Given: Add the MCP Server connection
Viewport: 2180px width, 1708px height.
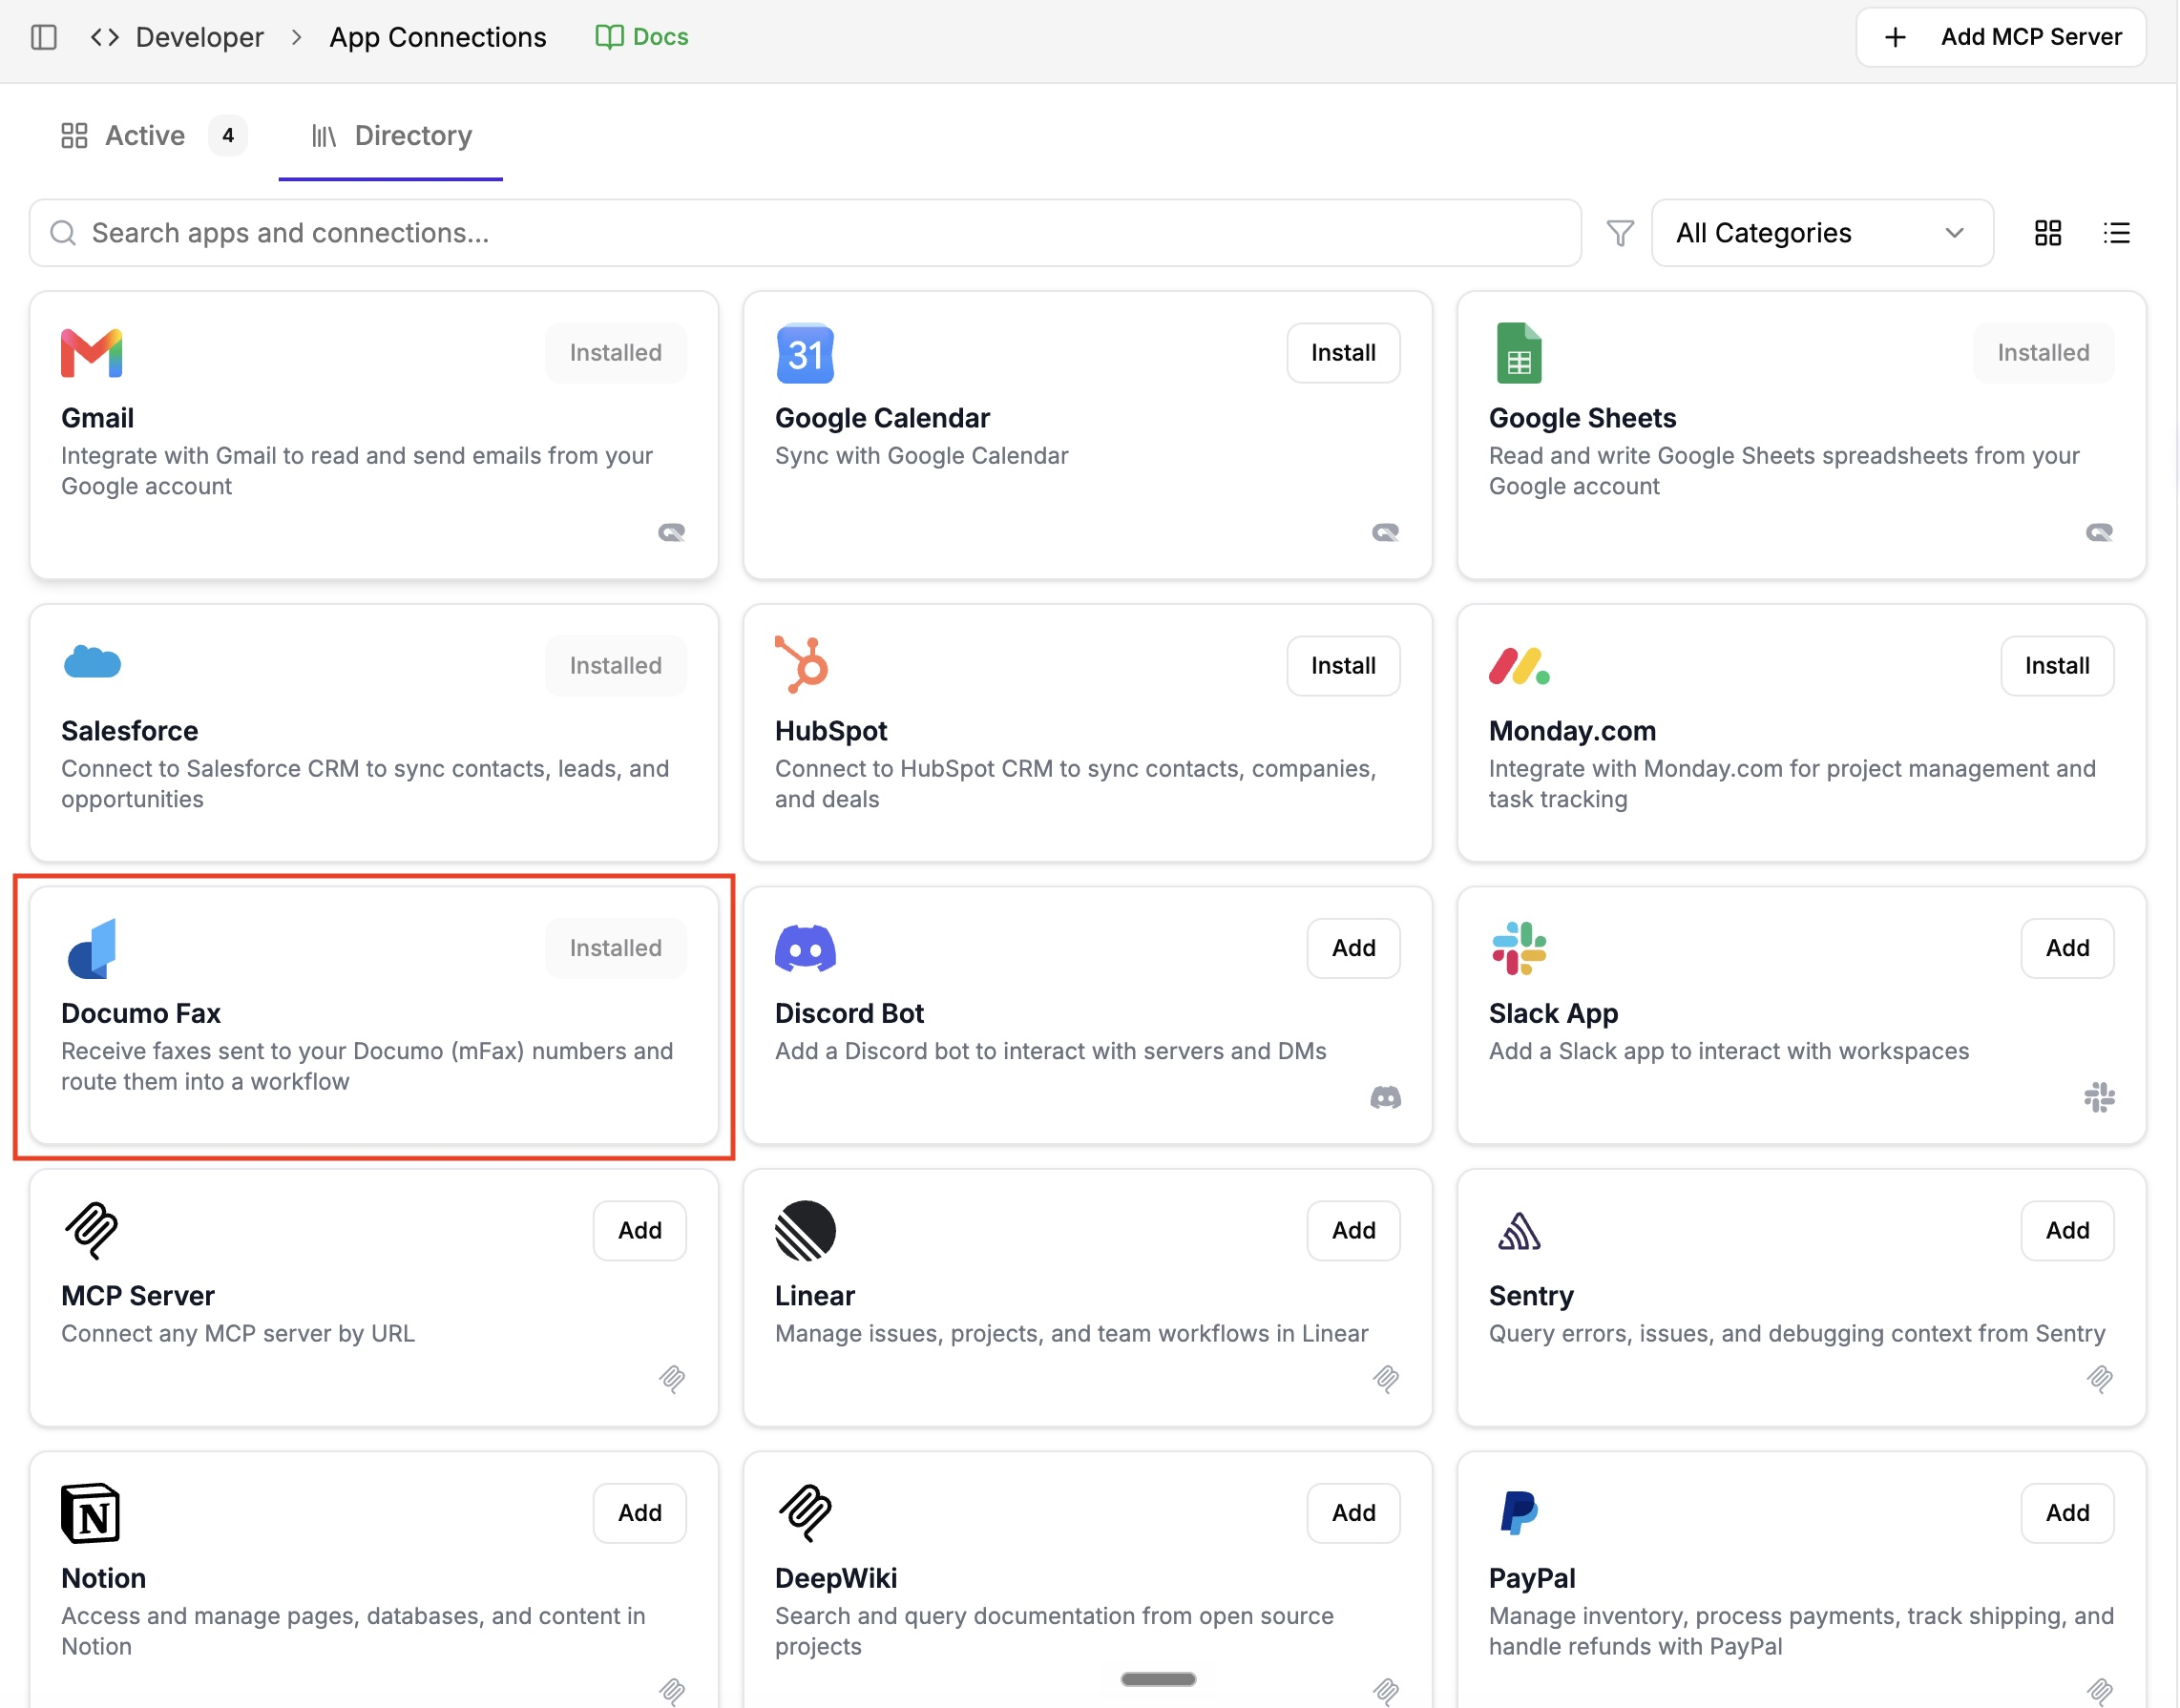Looking at the screenshot, I should tap(639, 1231).
